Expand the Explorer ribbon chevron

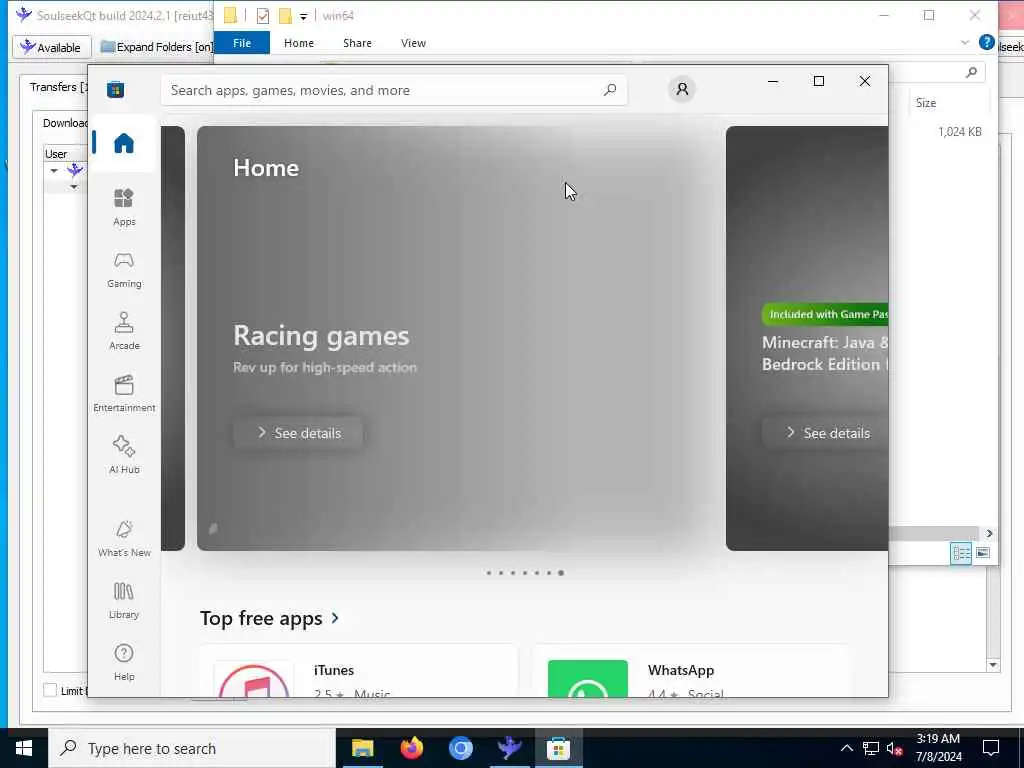965,42
